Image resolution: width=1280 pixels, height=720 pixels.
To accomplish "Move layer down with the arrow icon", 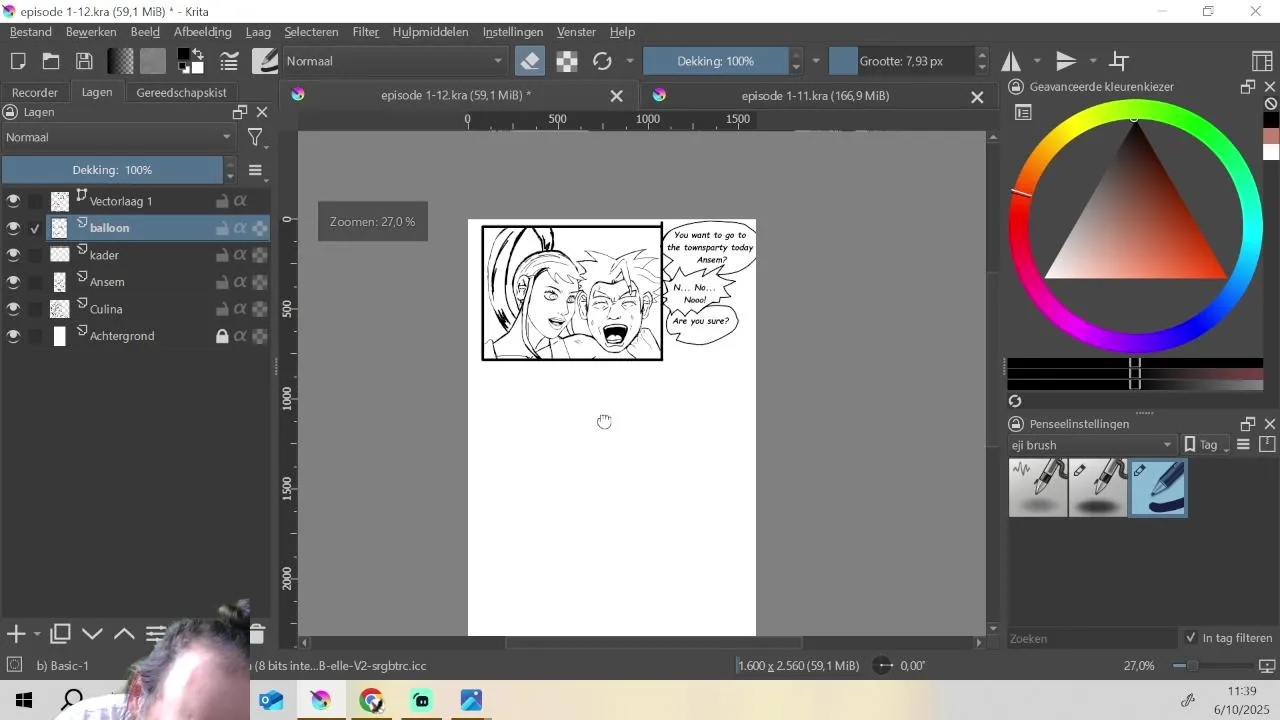I will (x=92, y=634).
